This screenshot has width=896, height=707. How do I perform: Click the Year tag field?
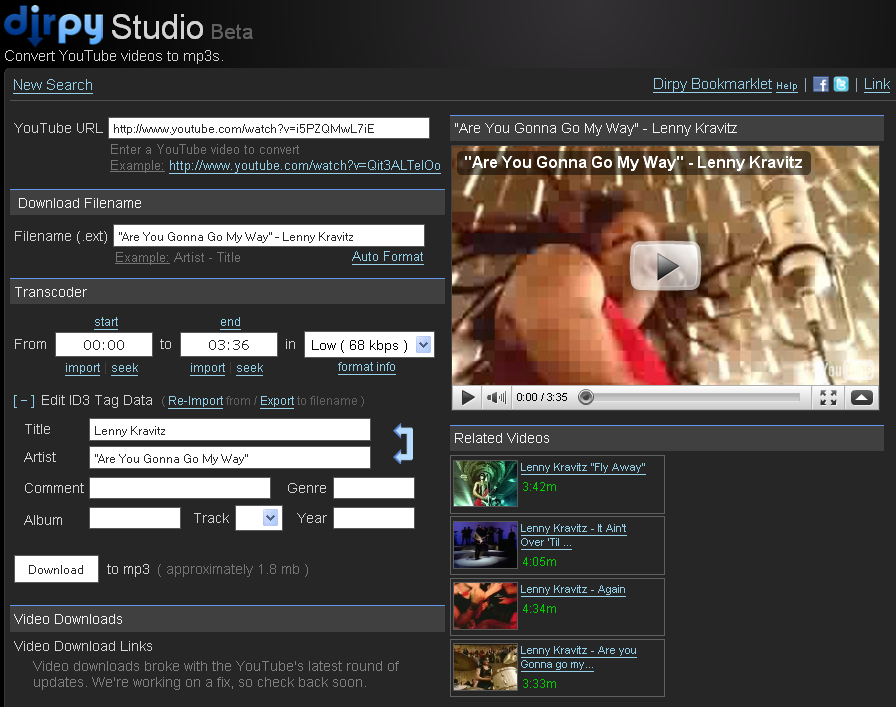tap(374, 518)
